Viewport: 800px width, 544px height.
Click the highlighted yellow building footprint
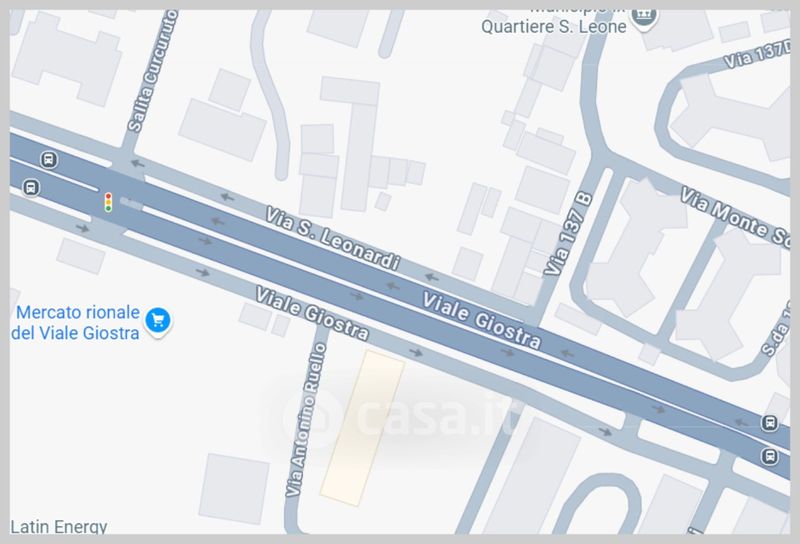pos(362,428)
